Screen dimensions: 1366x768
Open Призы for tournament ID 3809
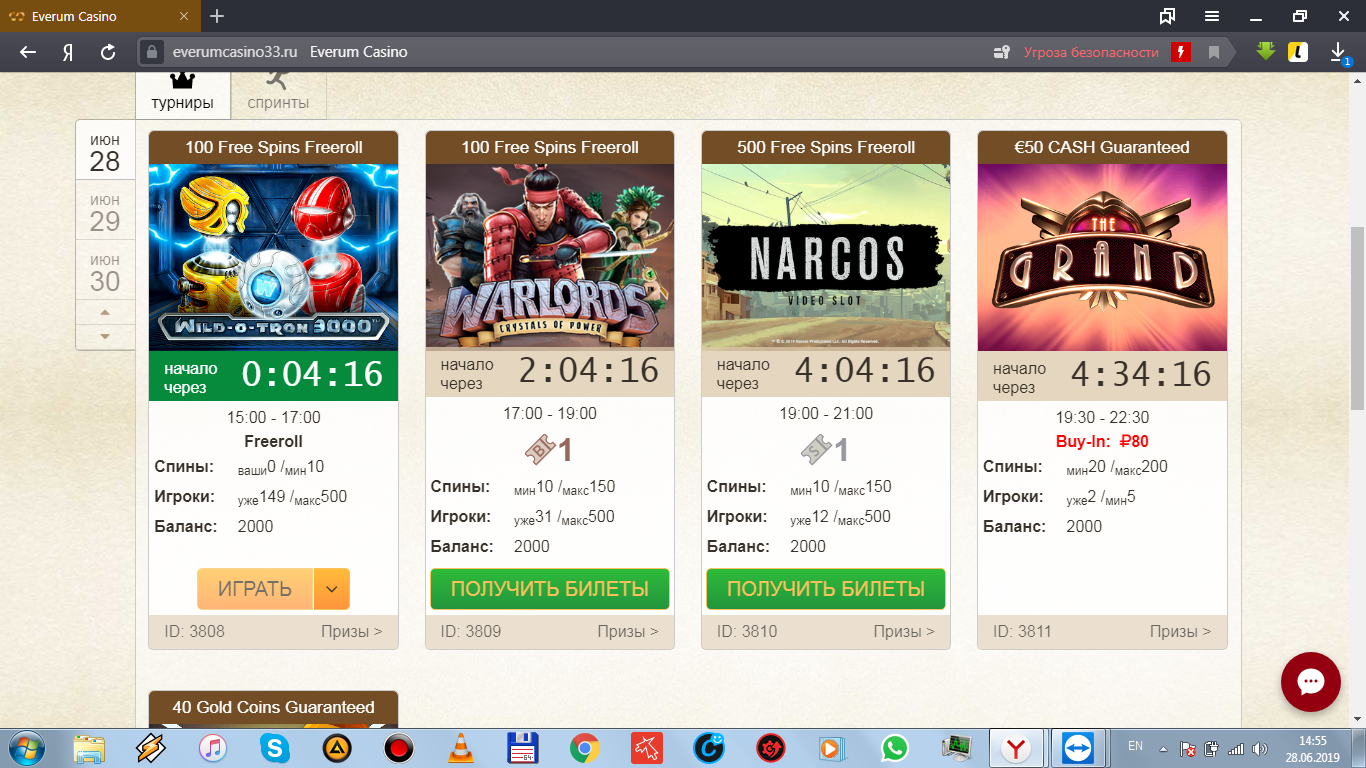[x=628, y=631]
